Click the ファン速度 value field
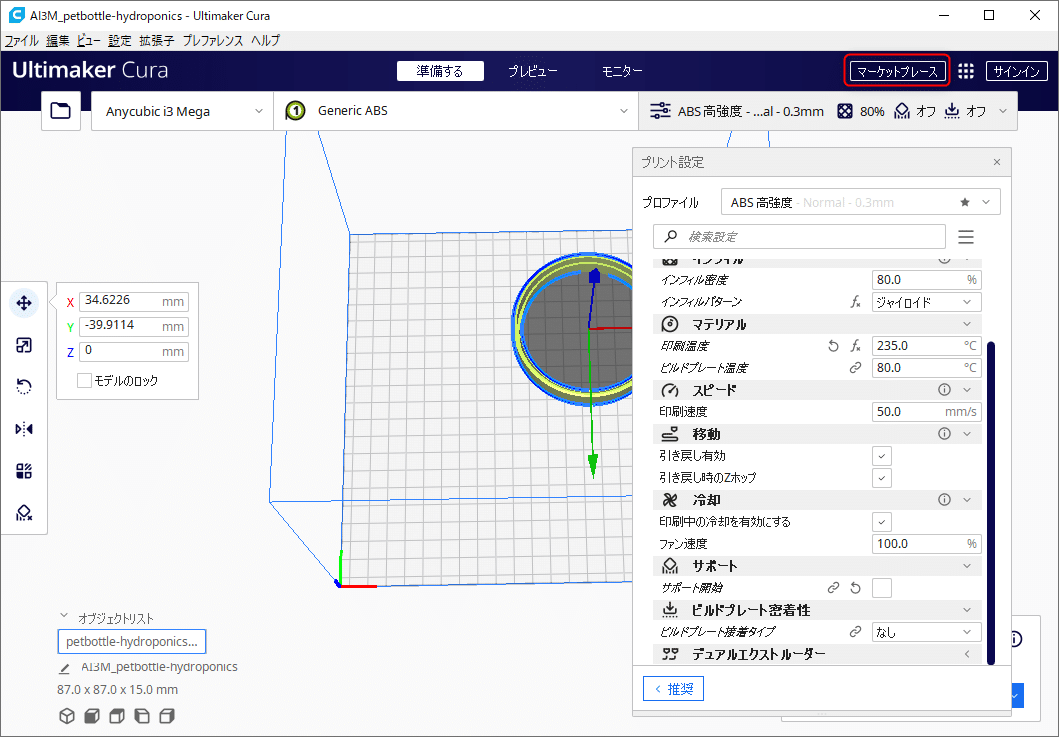 pyautogui.click(x=927, y=544)
